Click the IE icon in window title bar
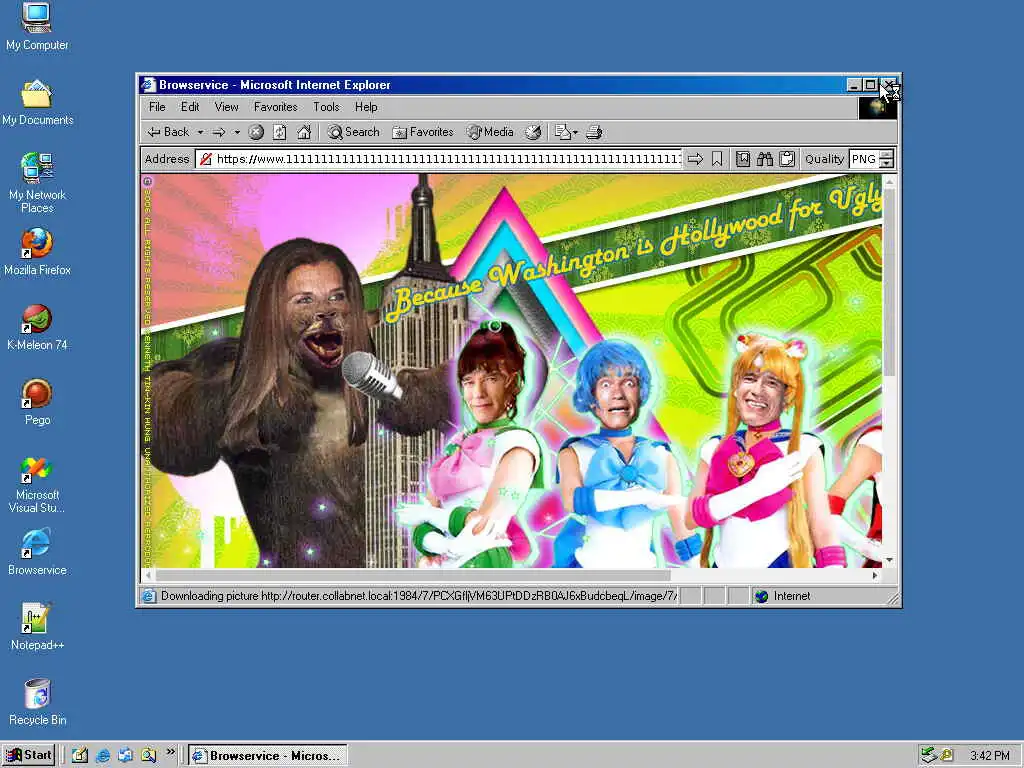 pos(148,85)
